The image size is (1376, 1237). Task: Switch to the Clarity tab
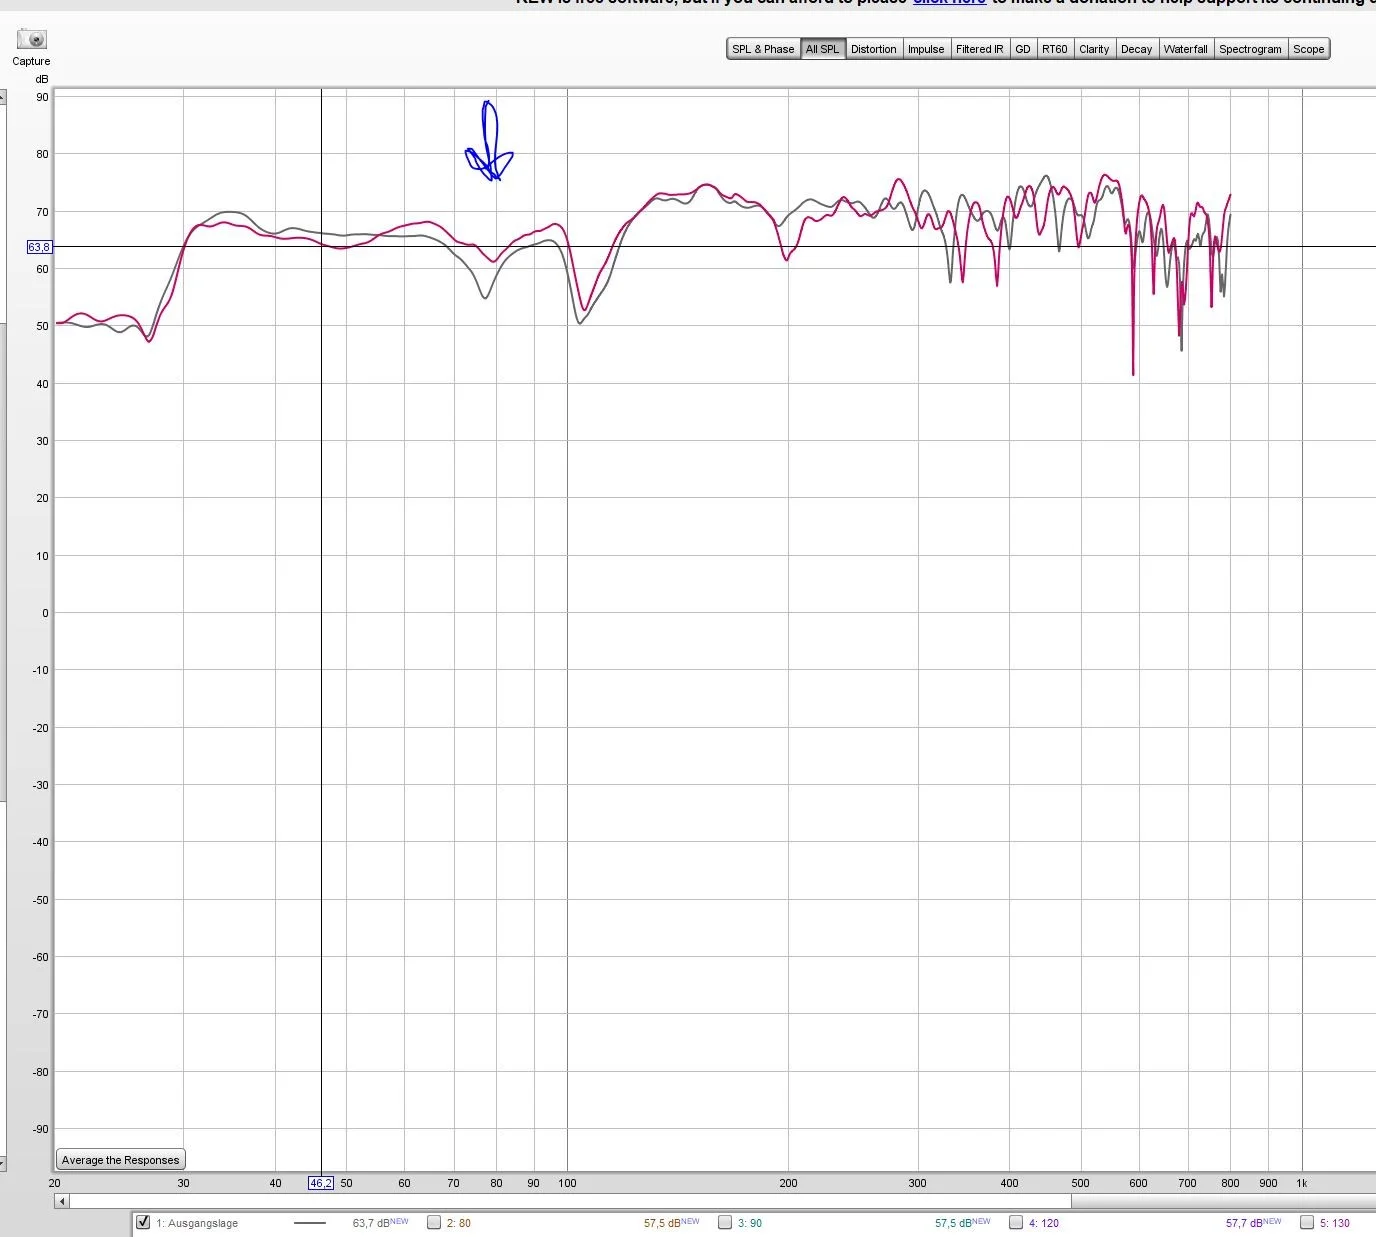(1094, 49)
